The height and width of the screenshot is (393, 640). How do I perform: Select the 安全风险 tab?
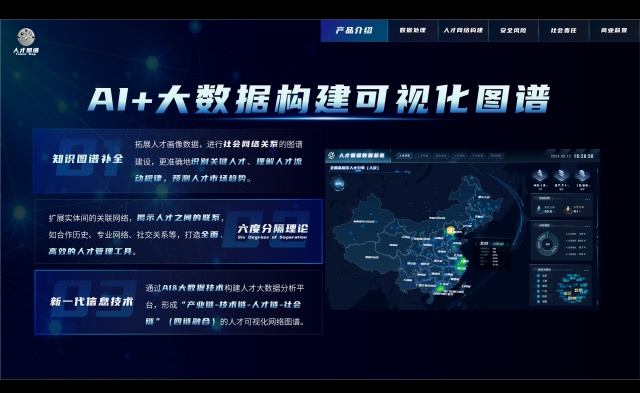(513, 31)
